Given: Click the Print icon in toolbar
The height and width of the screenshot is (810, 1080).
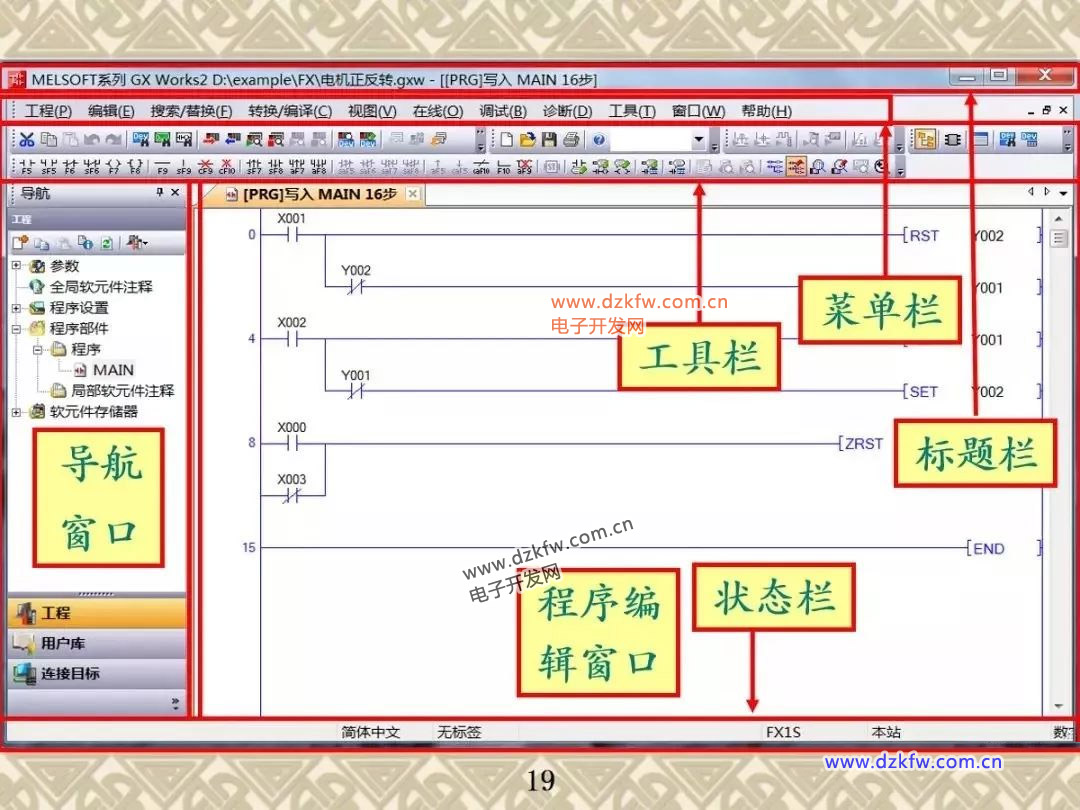Looking at the screenshot, I should pyautogui.click(x=570, y=140).
